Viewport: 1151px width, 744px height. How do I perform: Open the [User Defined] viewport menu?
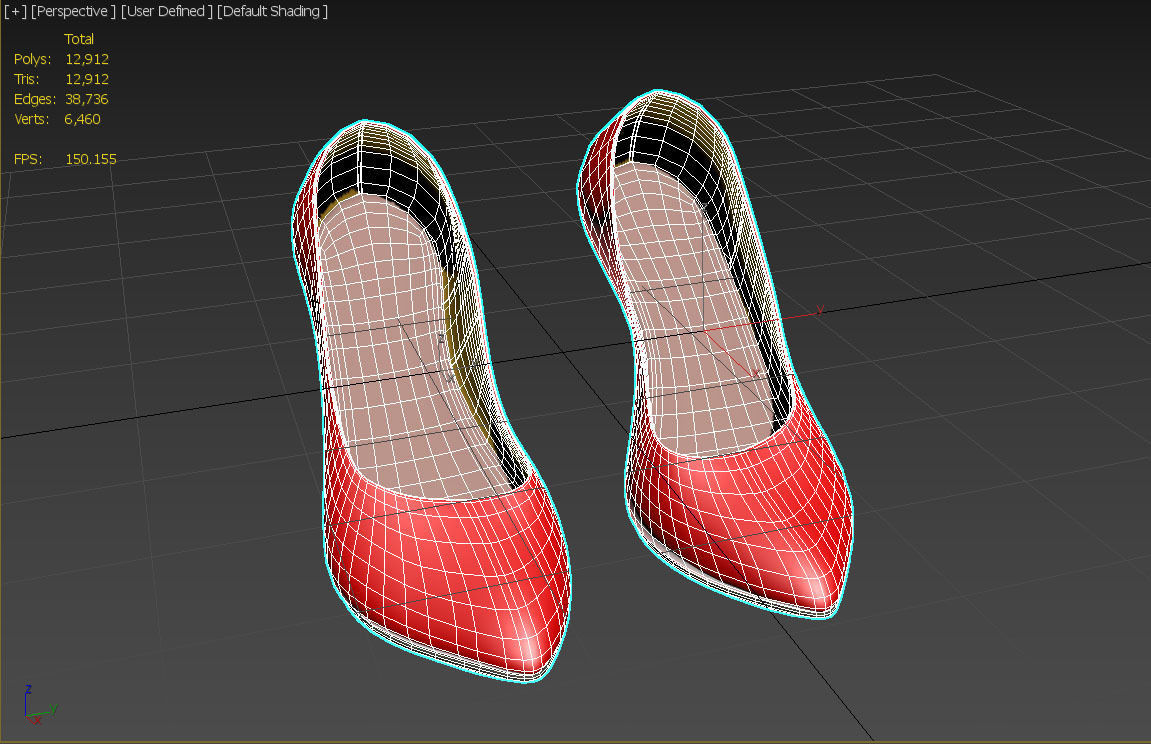[x=167, y=12]
